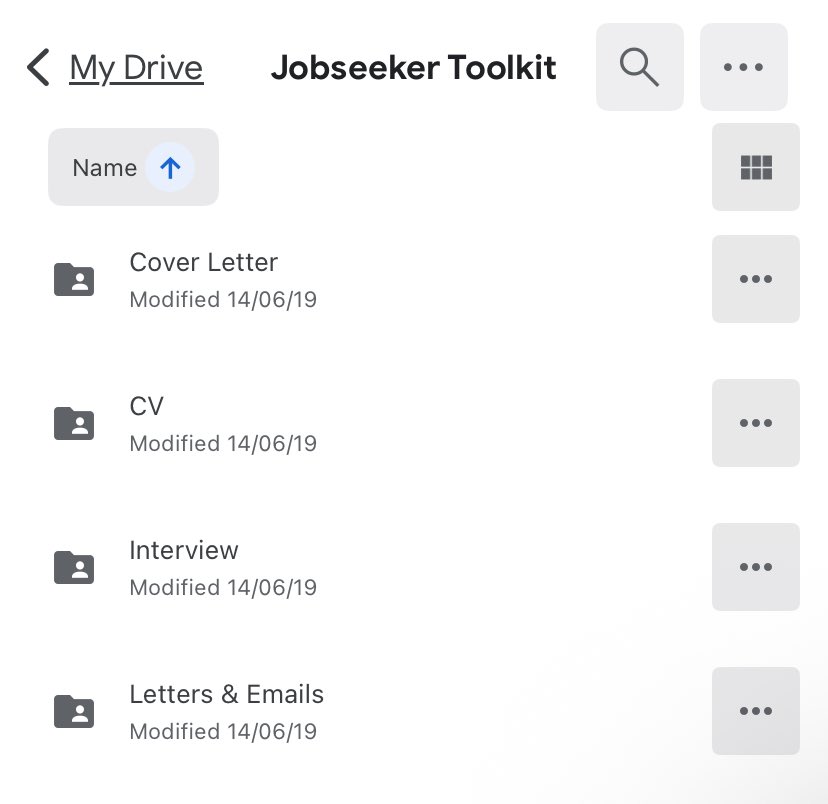Open the Interview folder icon
Viewport: 828px width, 804px height.
73,567
